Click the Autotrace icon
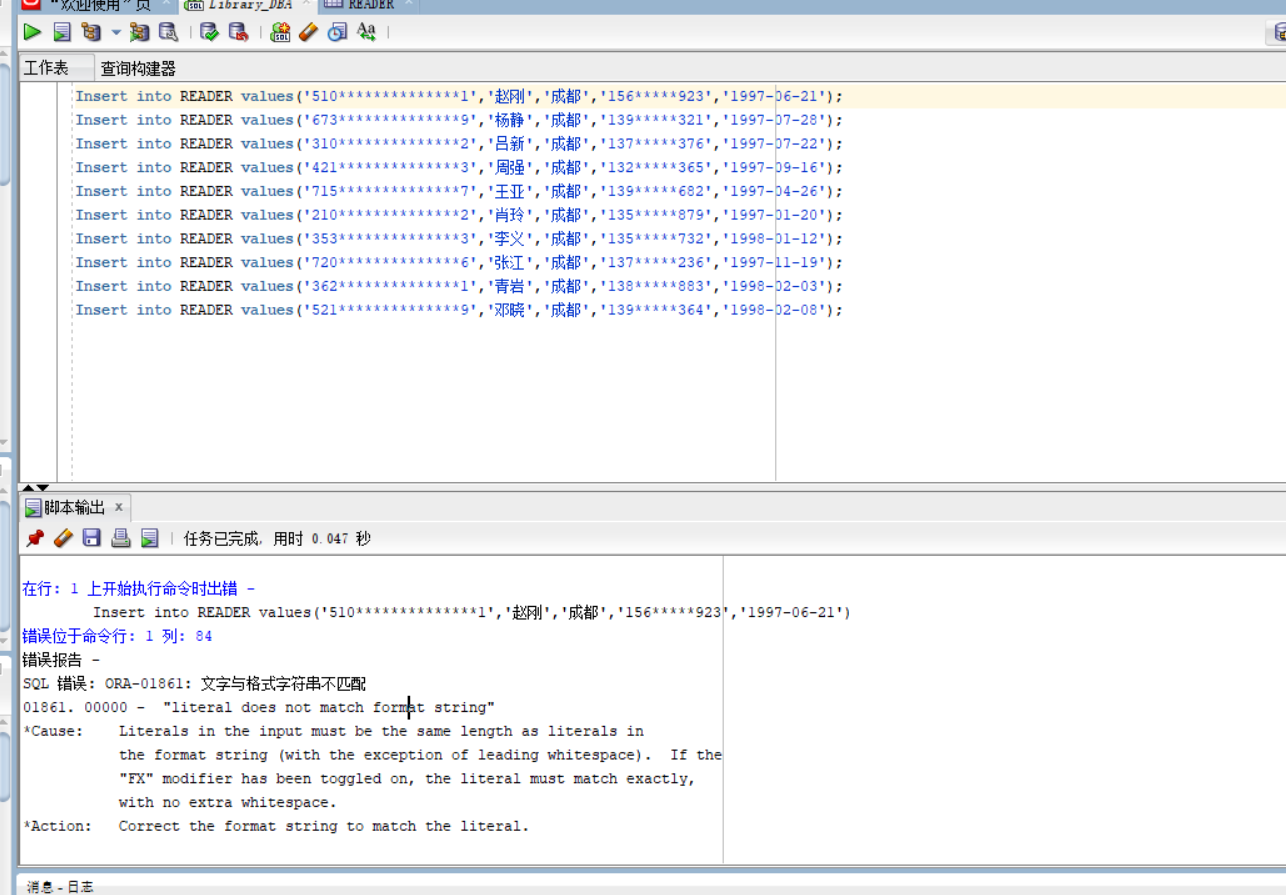Screen dimensions: 1286x895 tap(139, 32)
